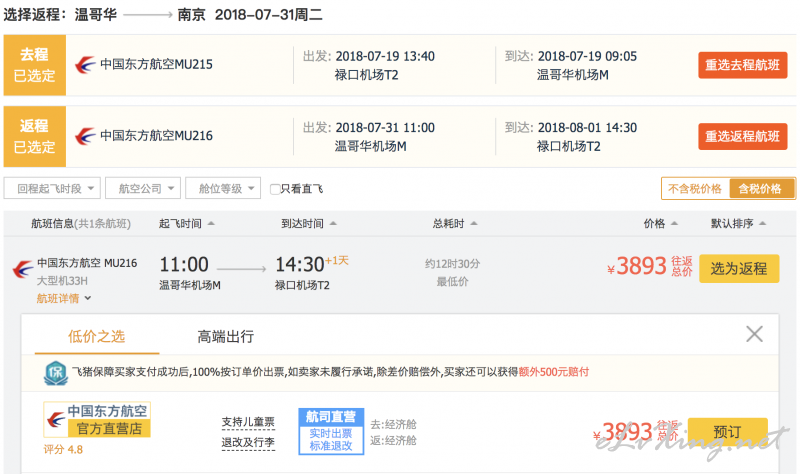Sort by price column arrow
Image resolution: width=800 pixels, height=474 pixels.
[674, 223]
